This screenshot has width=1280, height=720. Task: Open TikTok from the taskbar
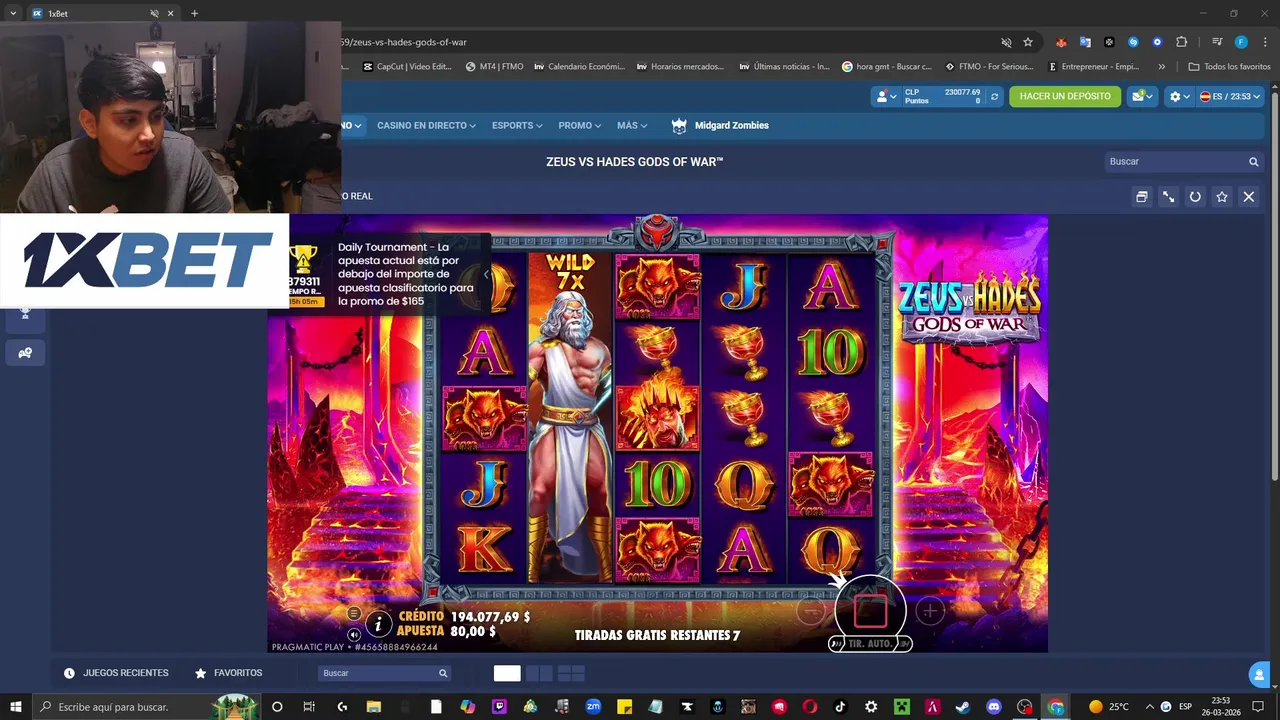pos(840,707)
